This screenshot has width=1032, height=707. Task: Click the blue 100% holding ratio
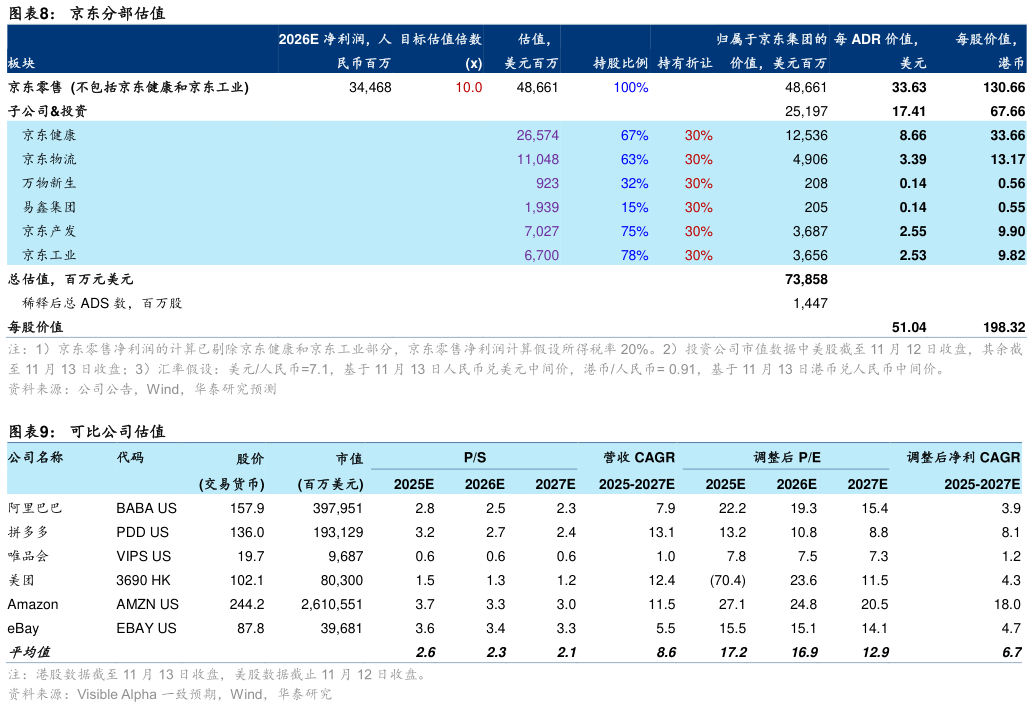(629, 87)
